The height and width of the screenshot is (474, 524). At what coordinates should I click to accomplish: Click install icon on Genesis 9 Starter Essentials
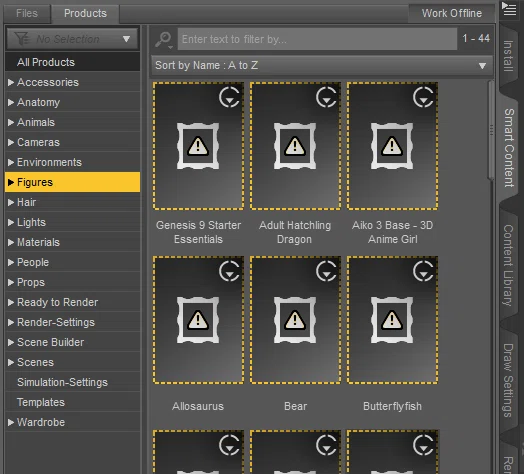coord(229,97)
